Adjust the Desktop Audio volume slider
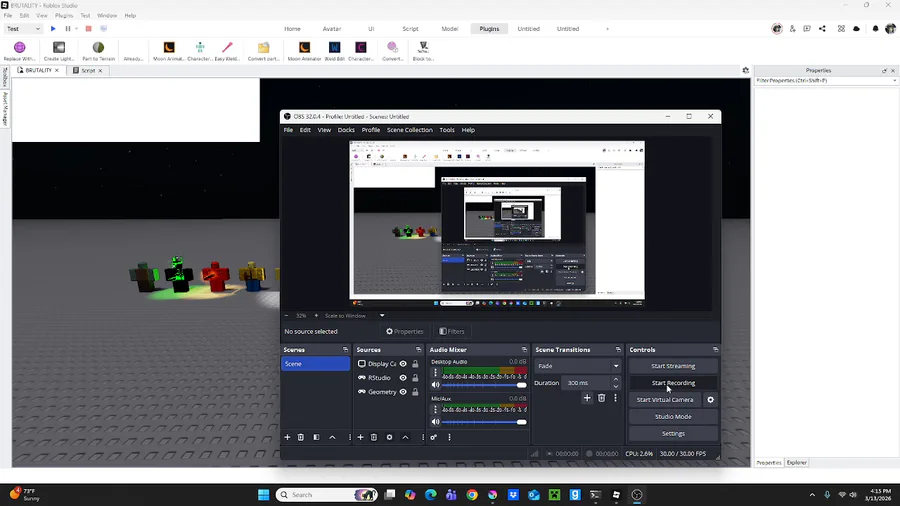 click(x=484, y=385)
